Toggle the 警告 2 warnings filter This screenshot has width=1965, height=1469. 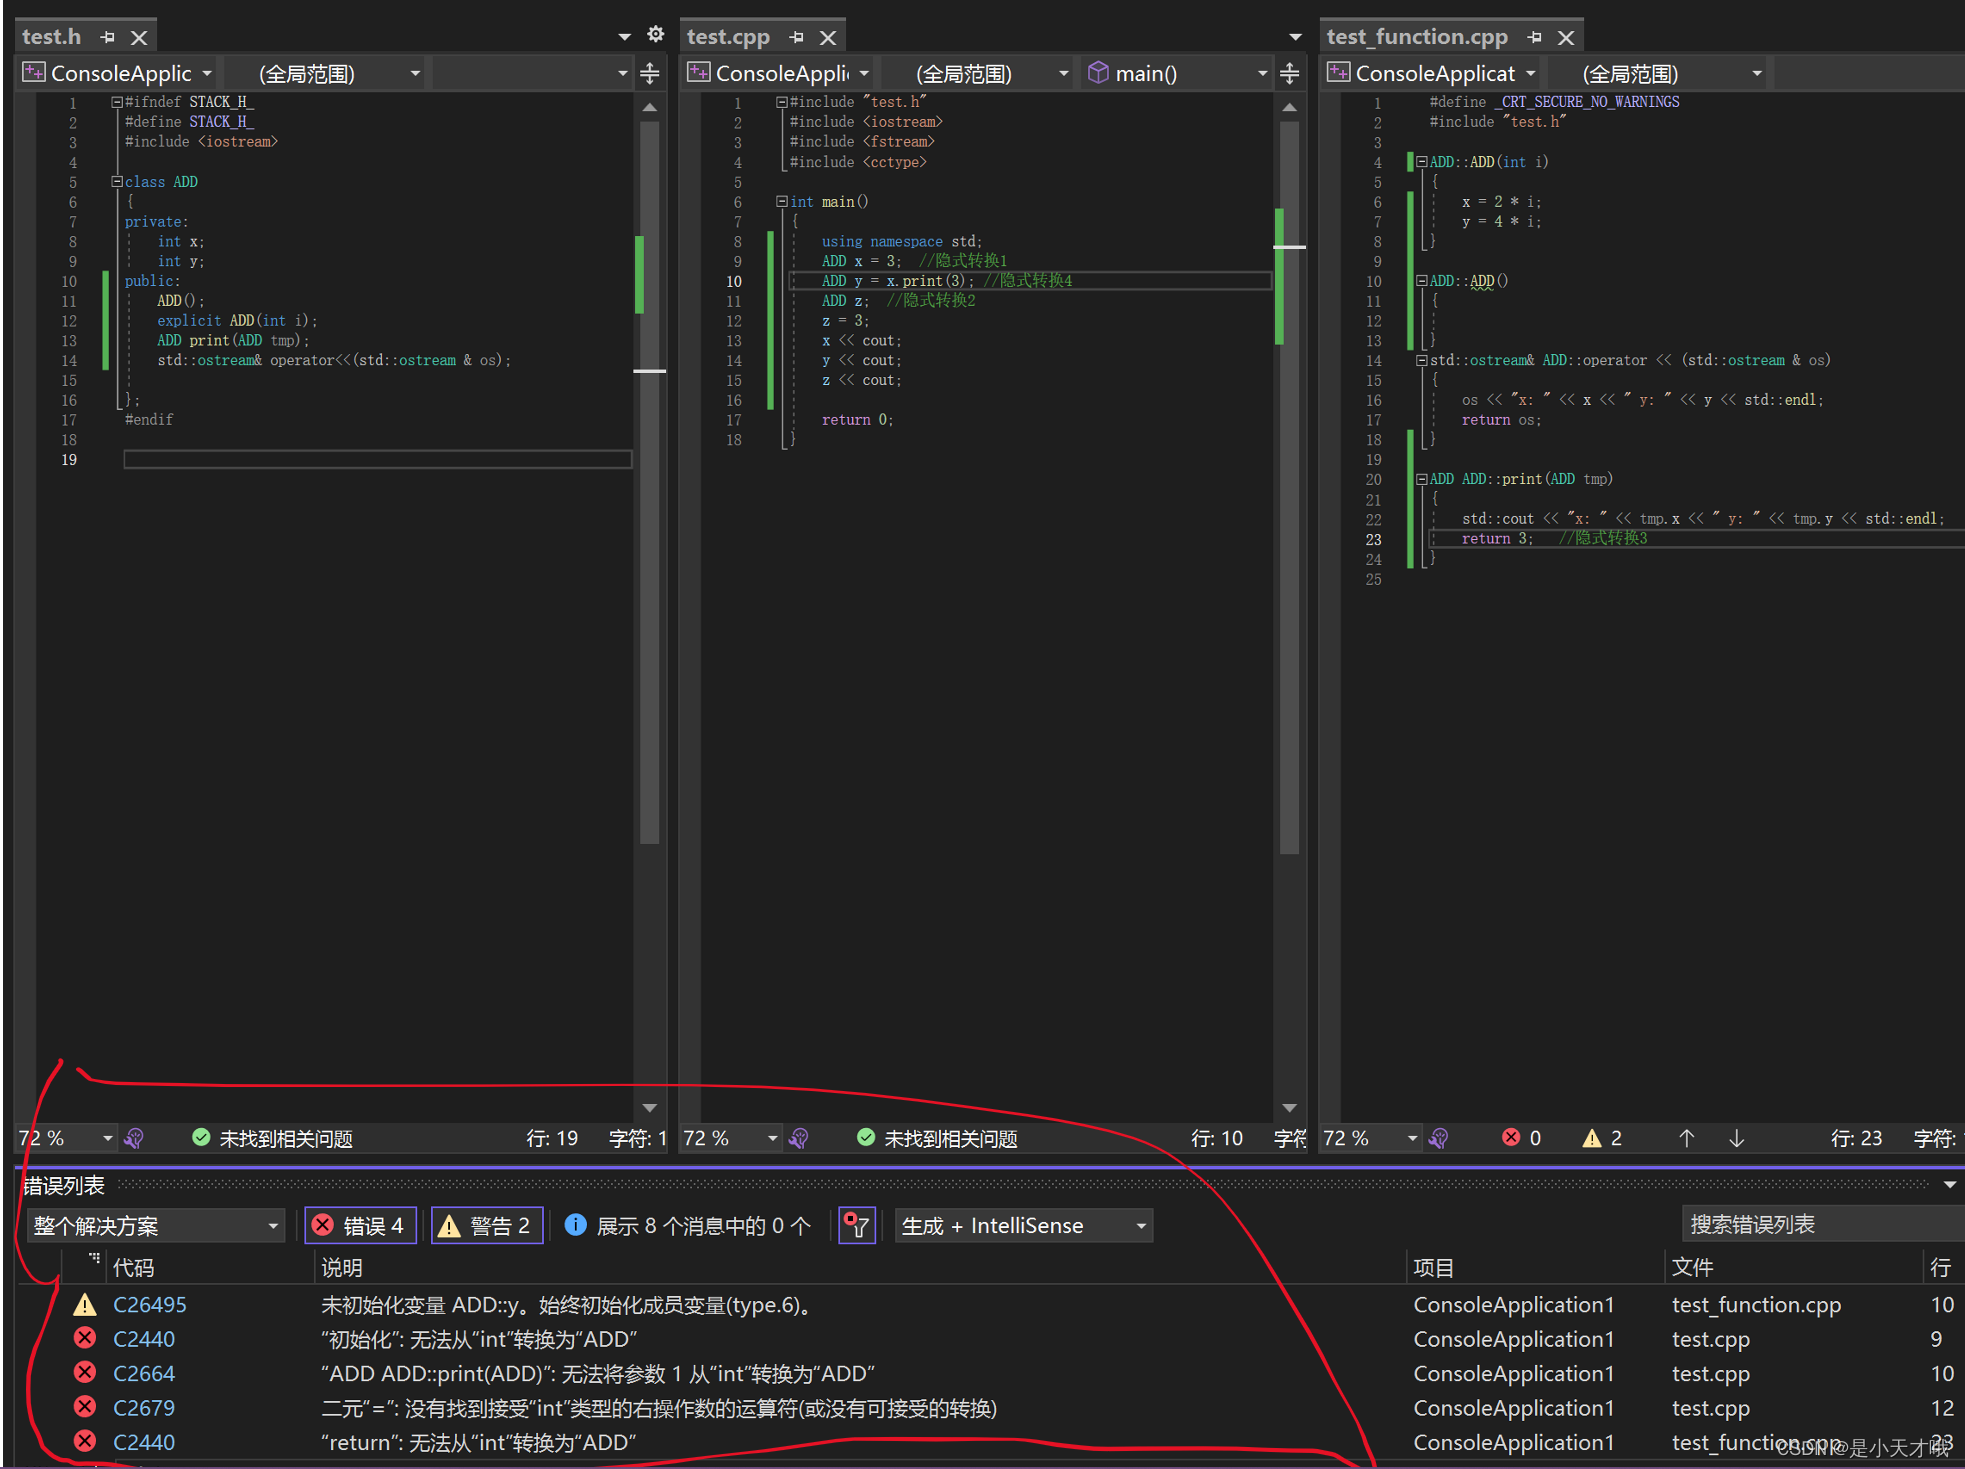487,1225
